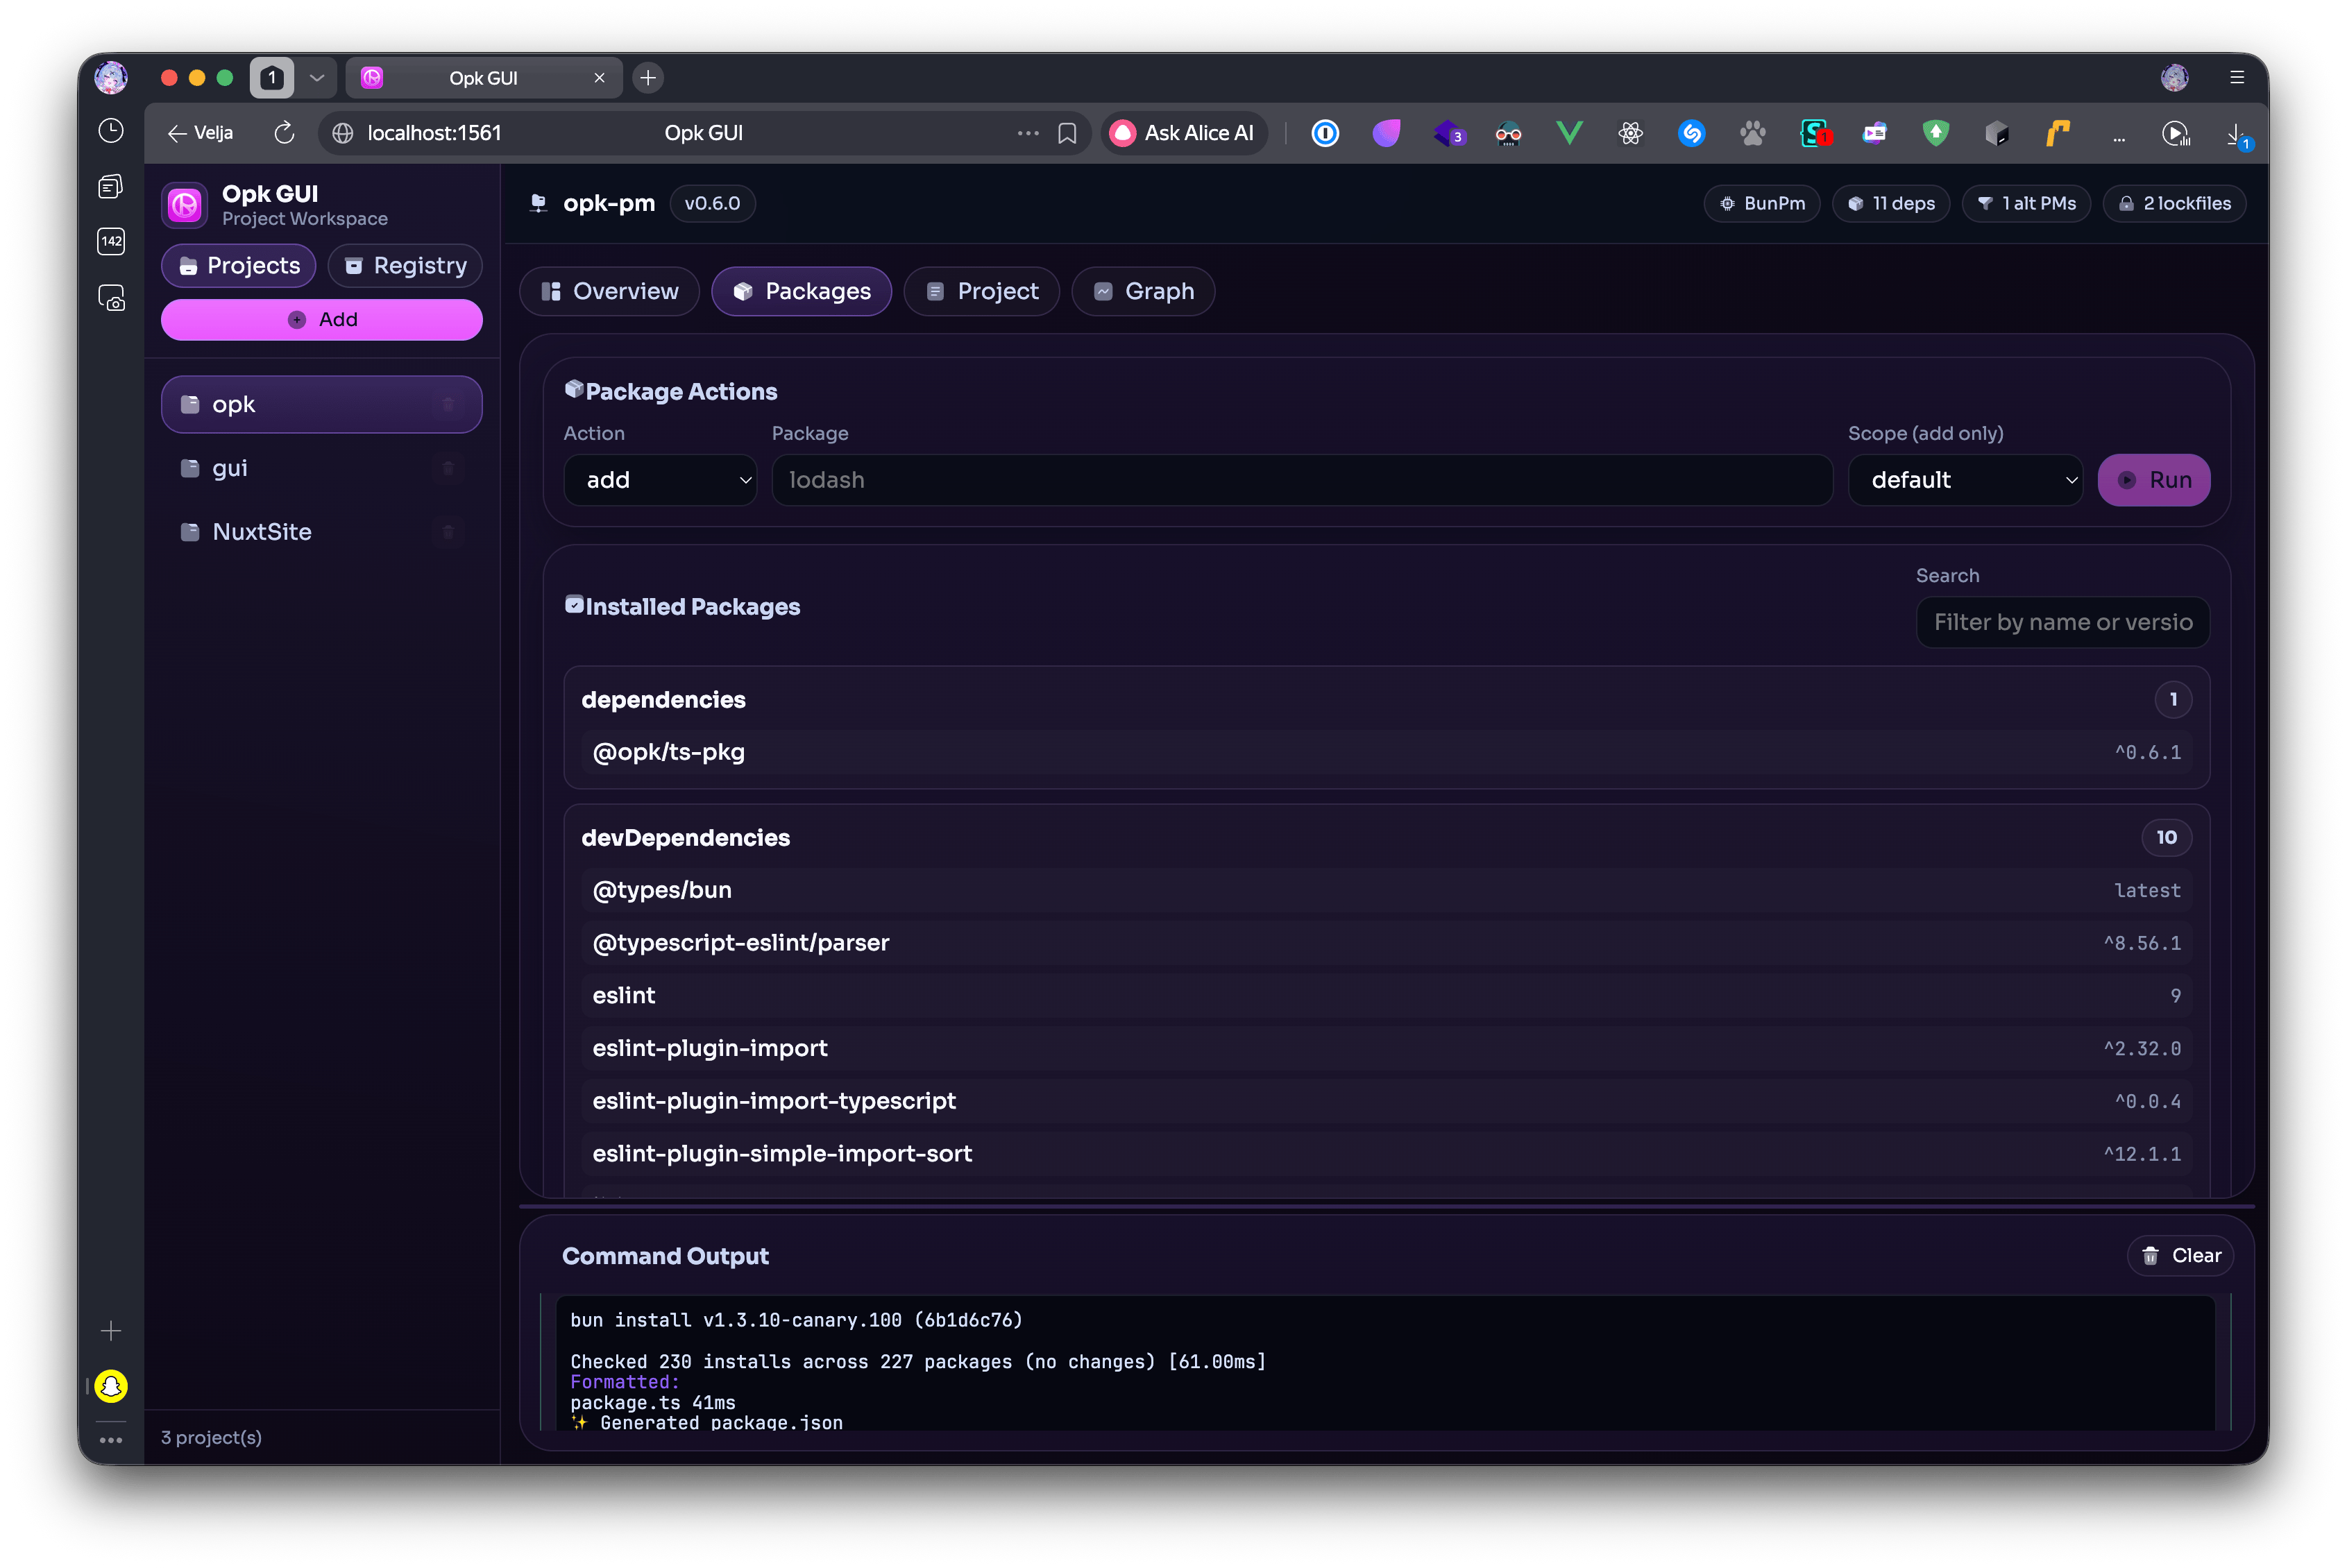Image resolution: width=2347 pixels, height=1568 pixels.
Task: Click the pinned tab numbered 1
Action: pyautogui.click(x=272, y=77)
